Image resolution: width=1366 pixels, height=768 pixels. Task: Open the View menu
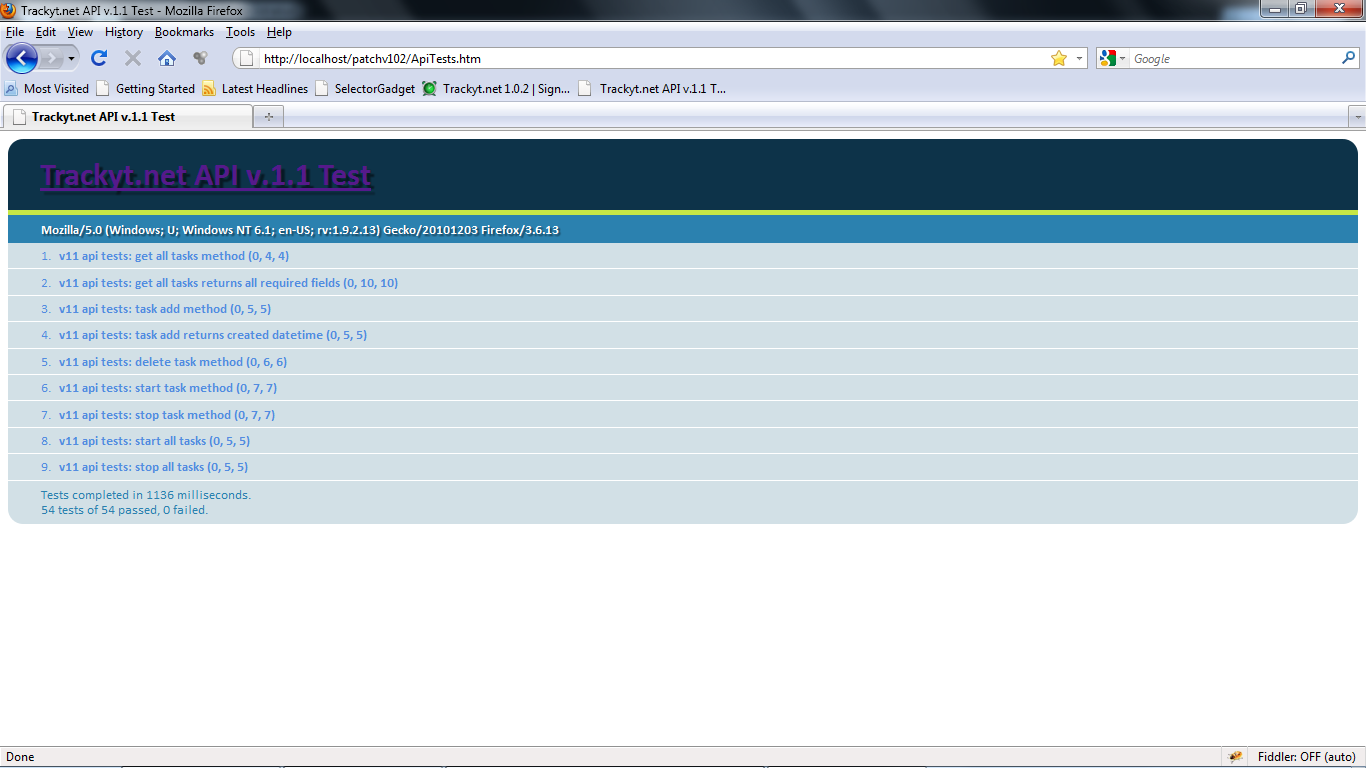(80, 32)
